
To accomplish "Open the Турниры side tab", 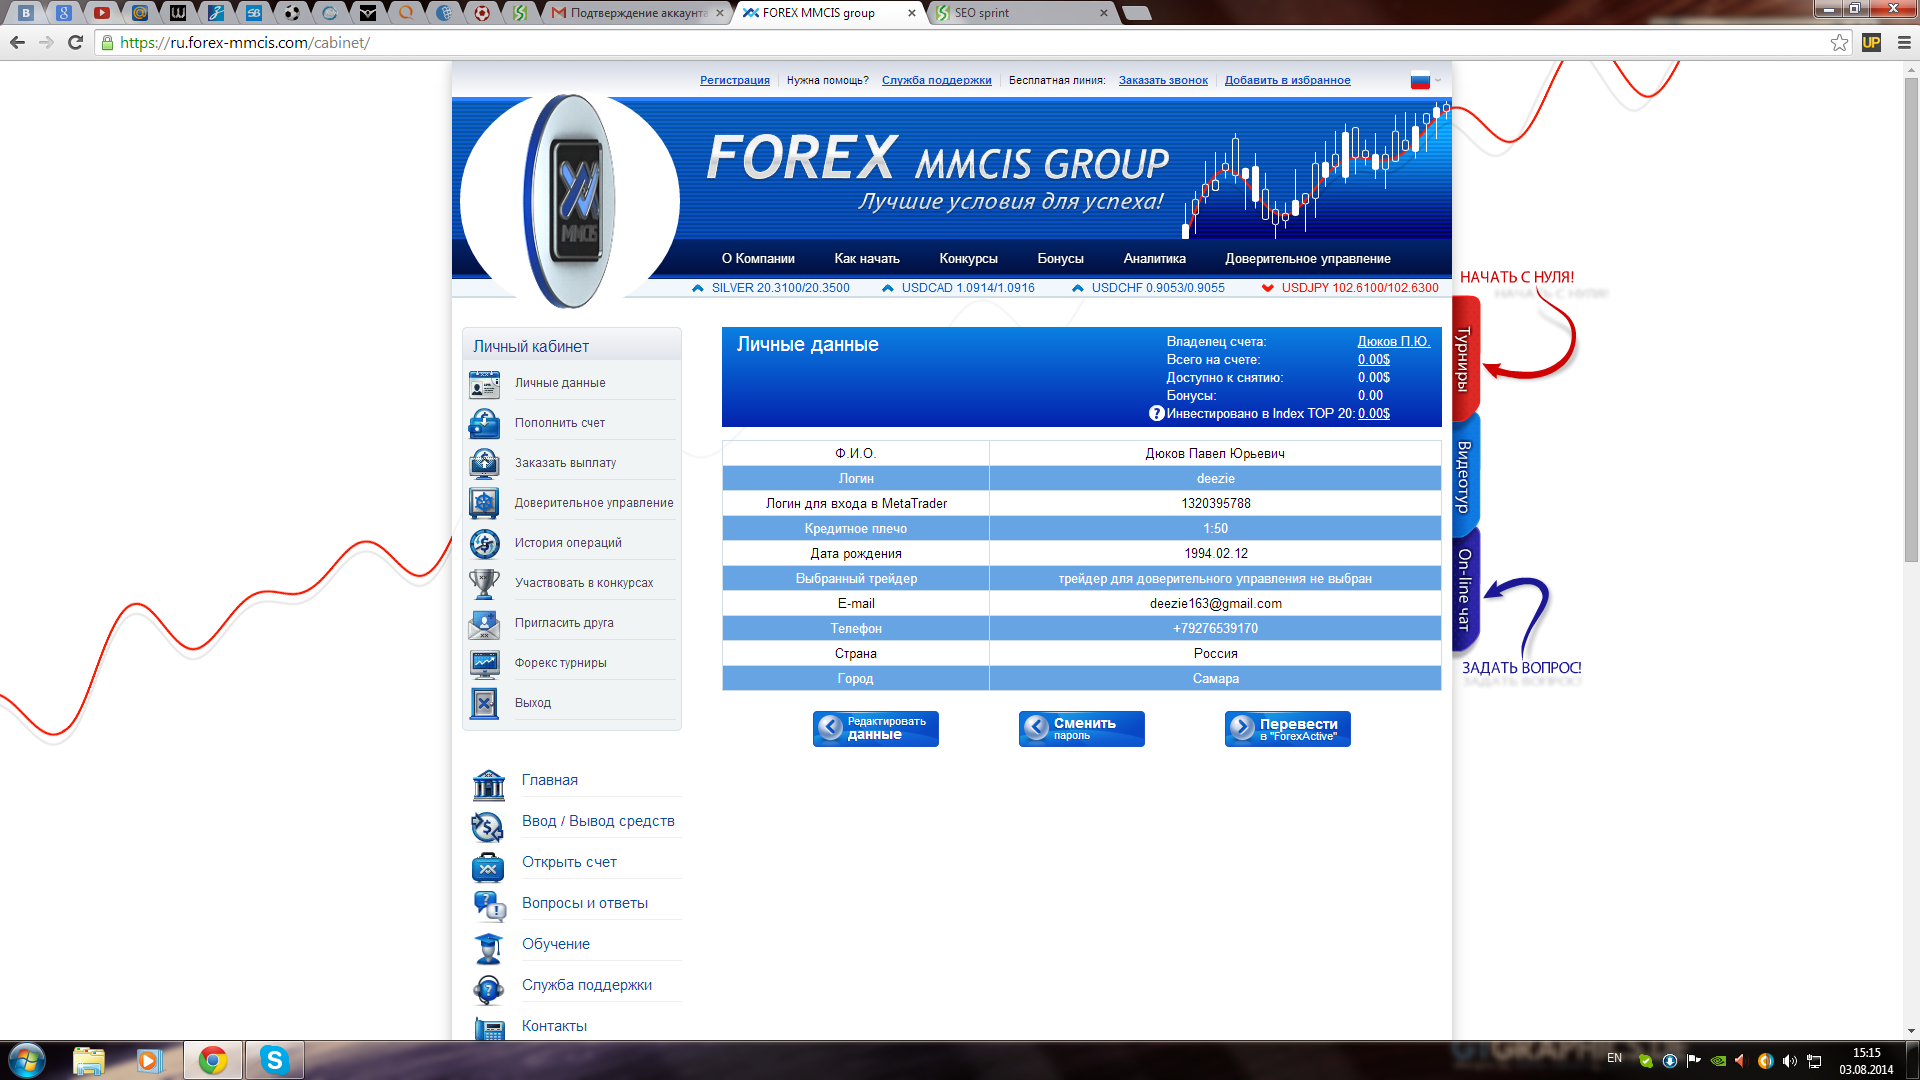I will [1465, 360].
